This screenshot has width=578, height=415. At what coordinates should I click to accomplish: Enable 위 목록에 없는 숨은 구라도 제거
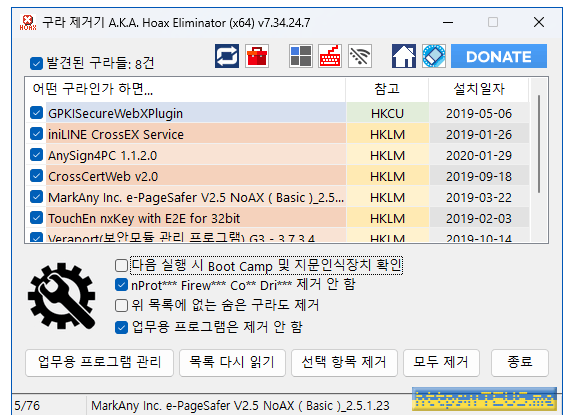click(121, 306)
